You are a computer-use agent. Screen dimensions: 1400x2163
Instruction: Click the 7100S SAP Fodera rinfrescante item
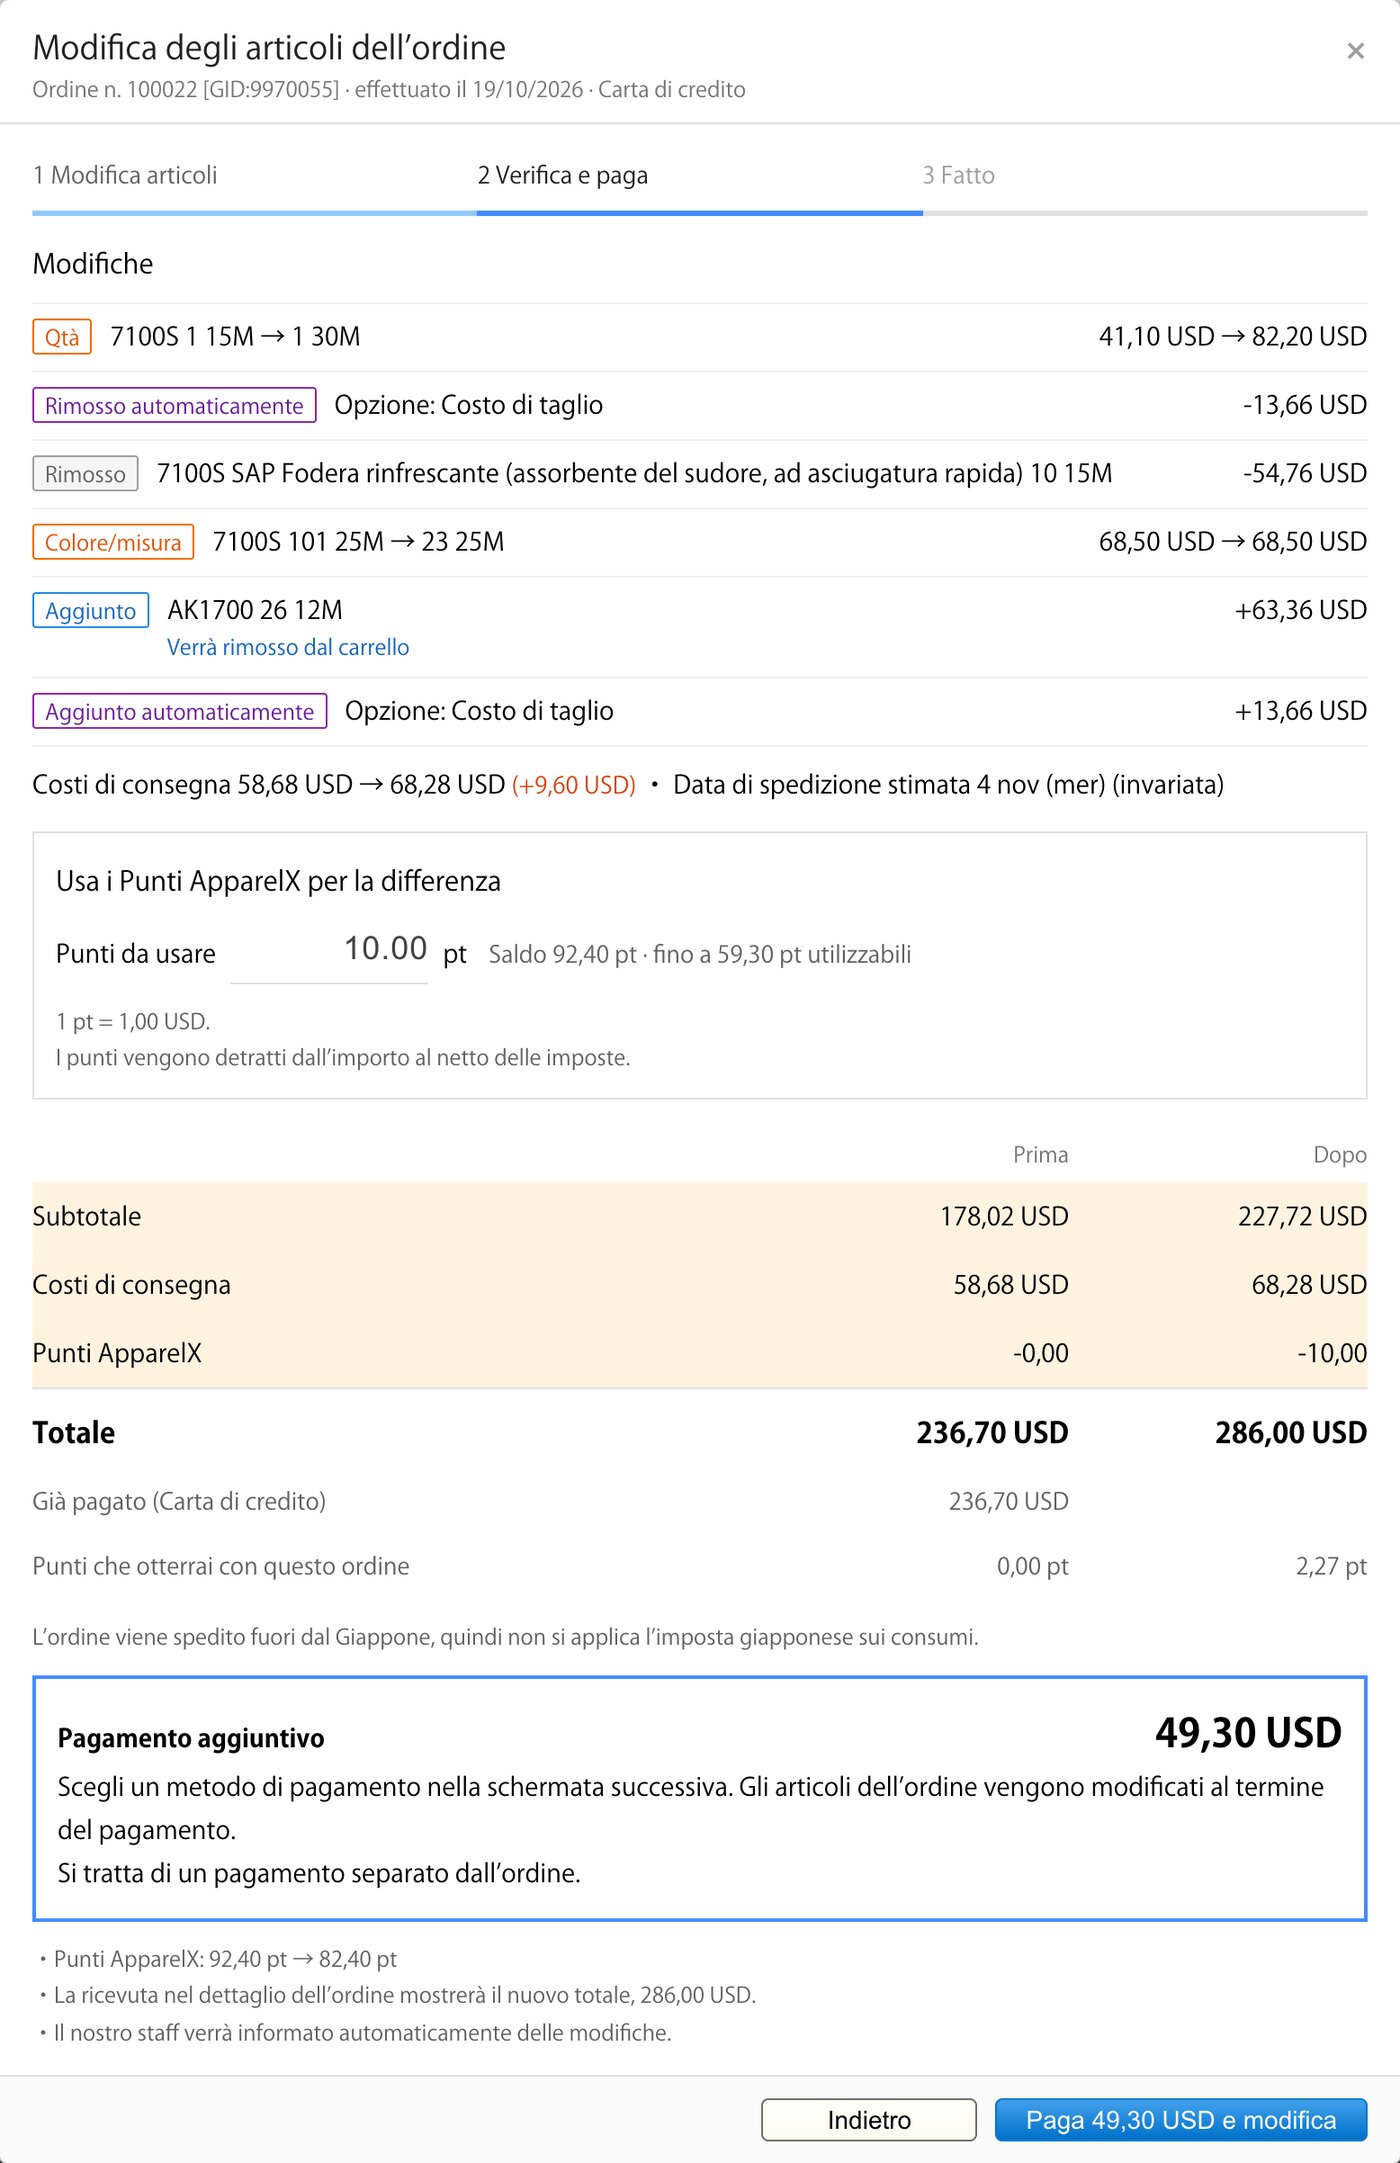pyautogui.click(x=634, y=474)
